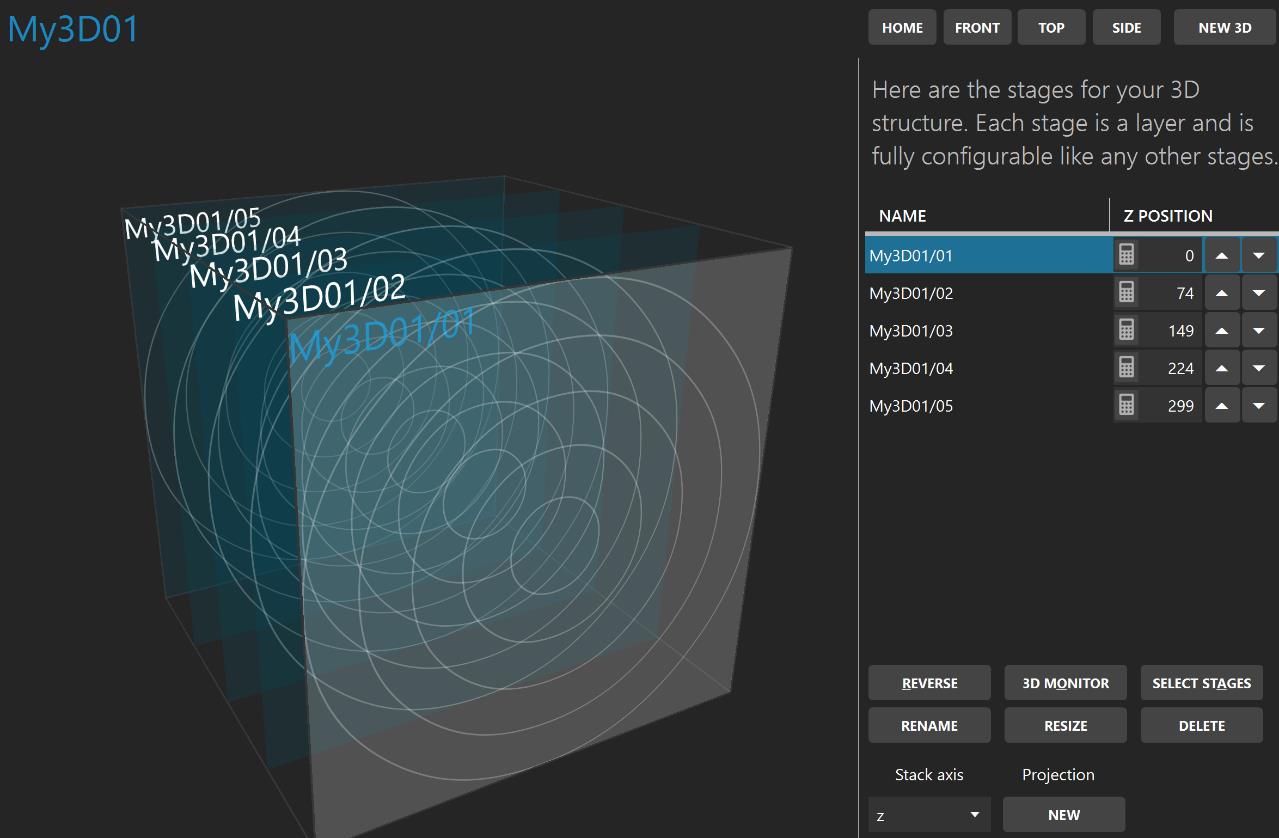Click NEW projection button

[x=1064, y=815]
